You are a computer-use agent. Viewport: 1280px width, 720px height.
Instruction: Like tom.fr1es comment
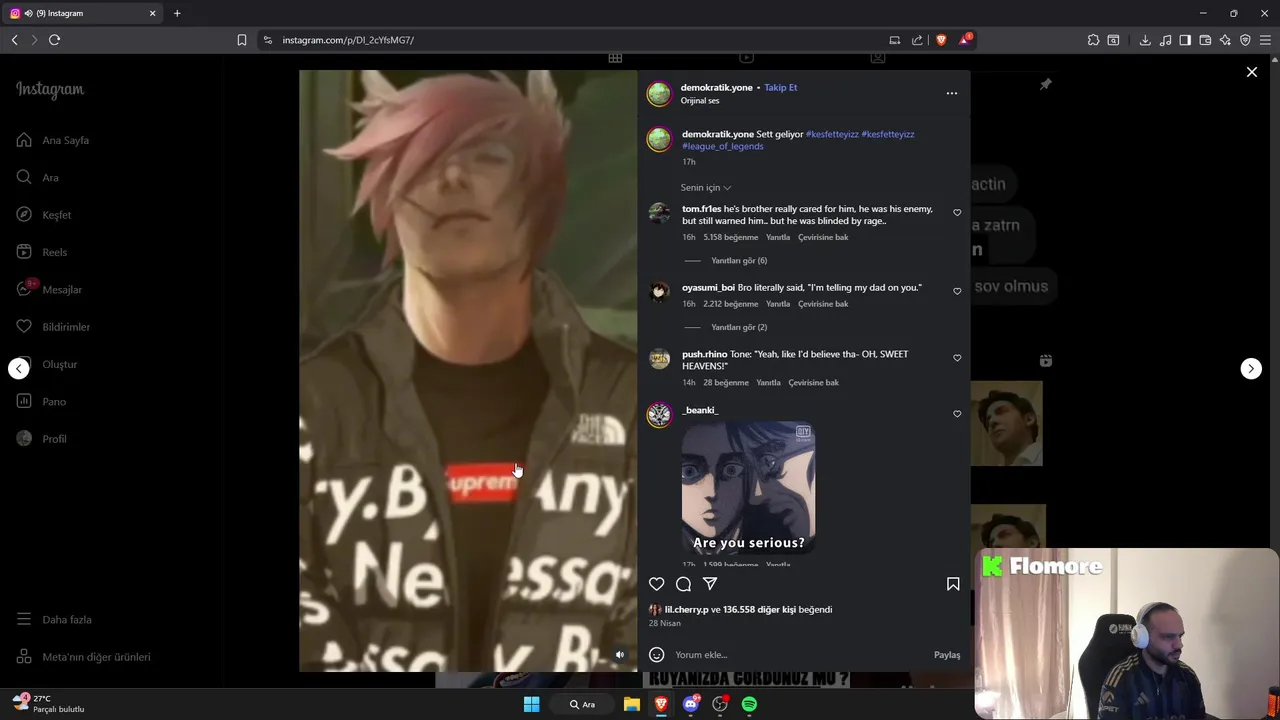(x=957, y=213)
